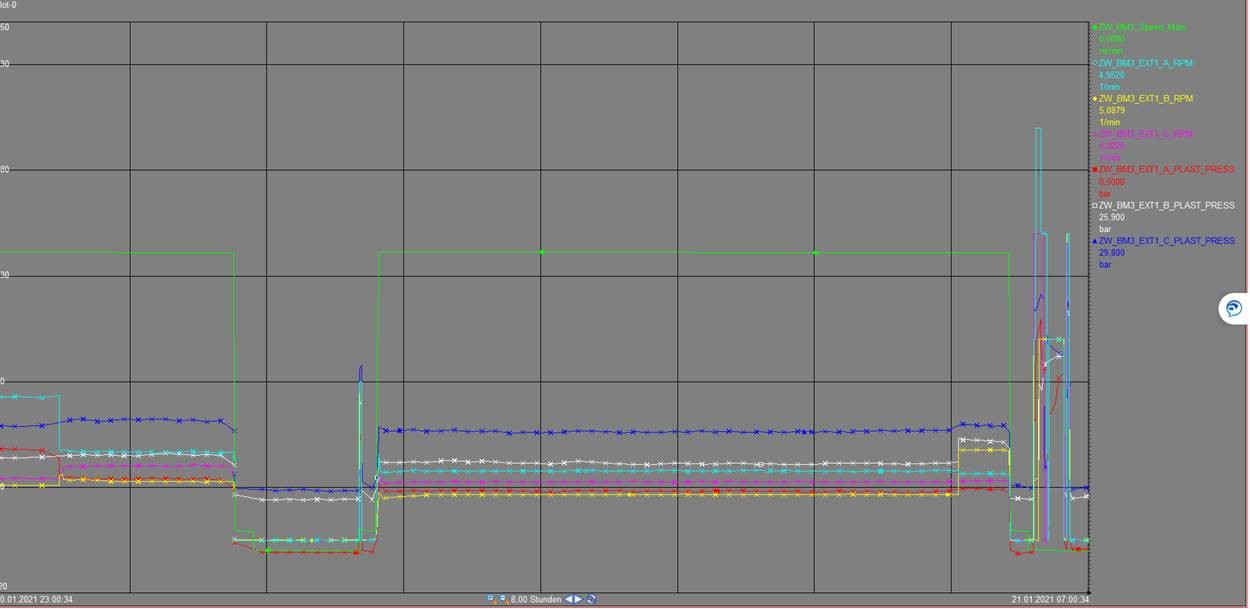1250x609 pixels.
Task: Click the 8,00 Stunden time span field
Action: 535,599
